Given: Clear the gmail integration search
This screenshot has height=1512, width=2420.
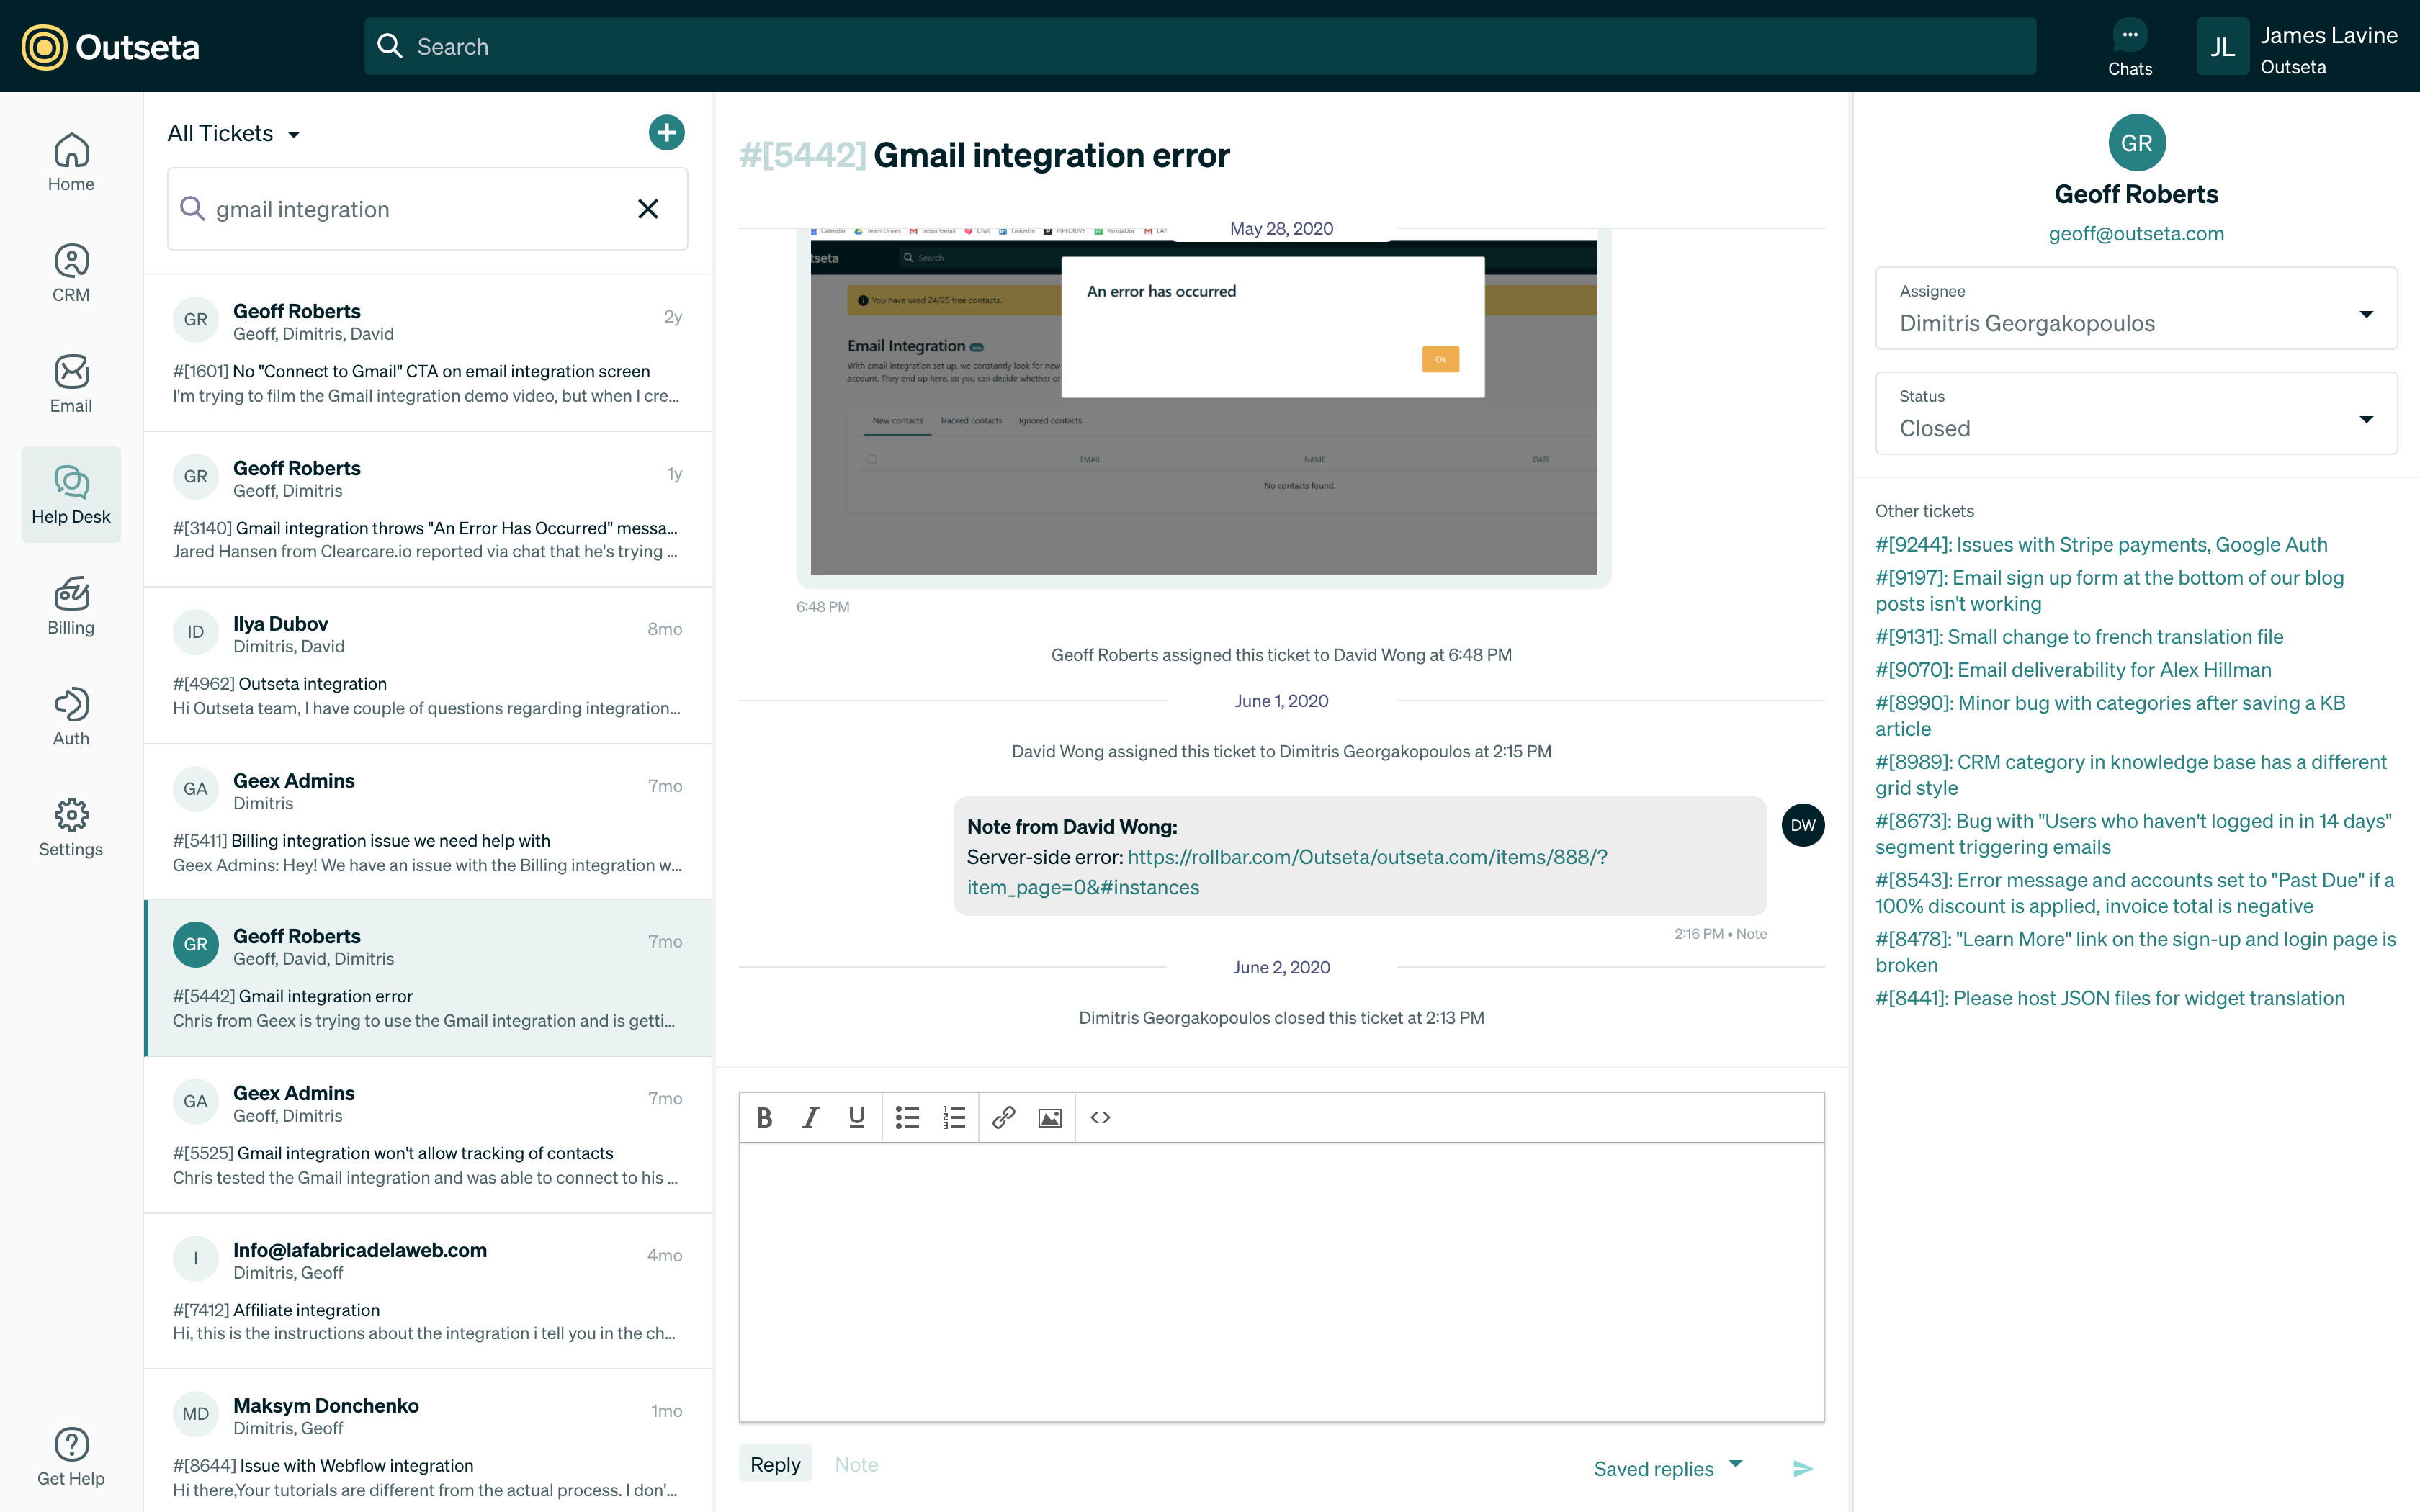Looking at the screenshot, I should 648,209.
